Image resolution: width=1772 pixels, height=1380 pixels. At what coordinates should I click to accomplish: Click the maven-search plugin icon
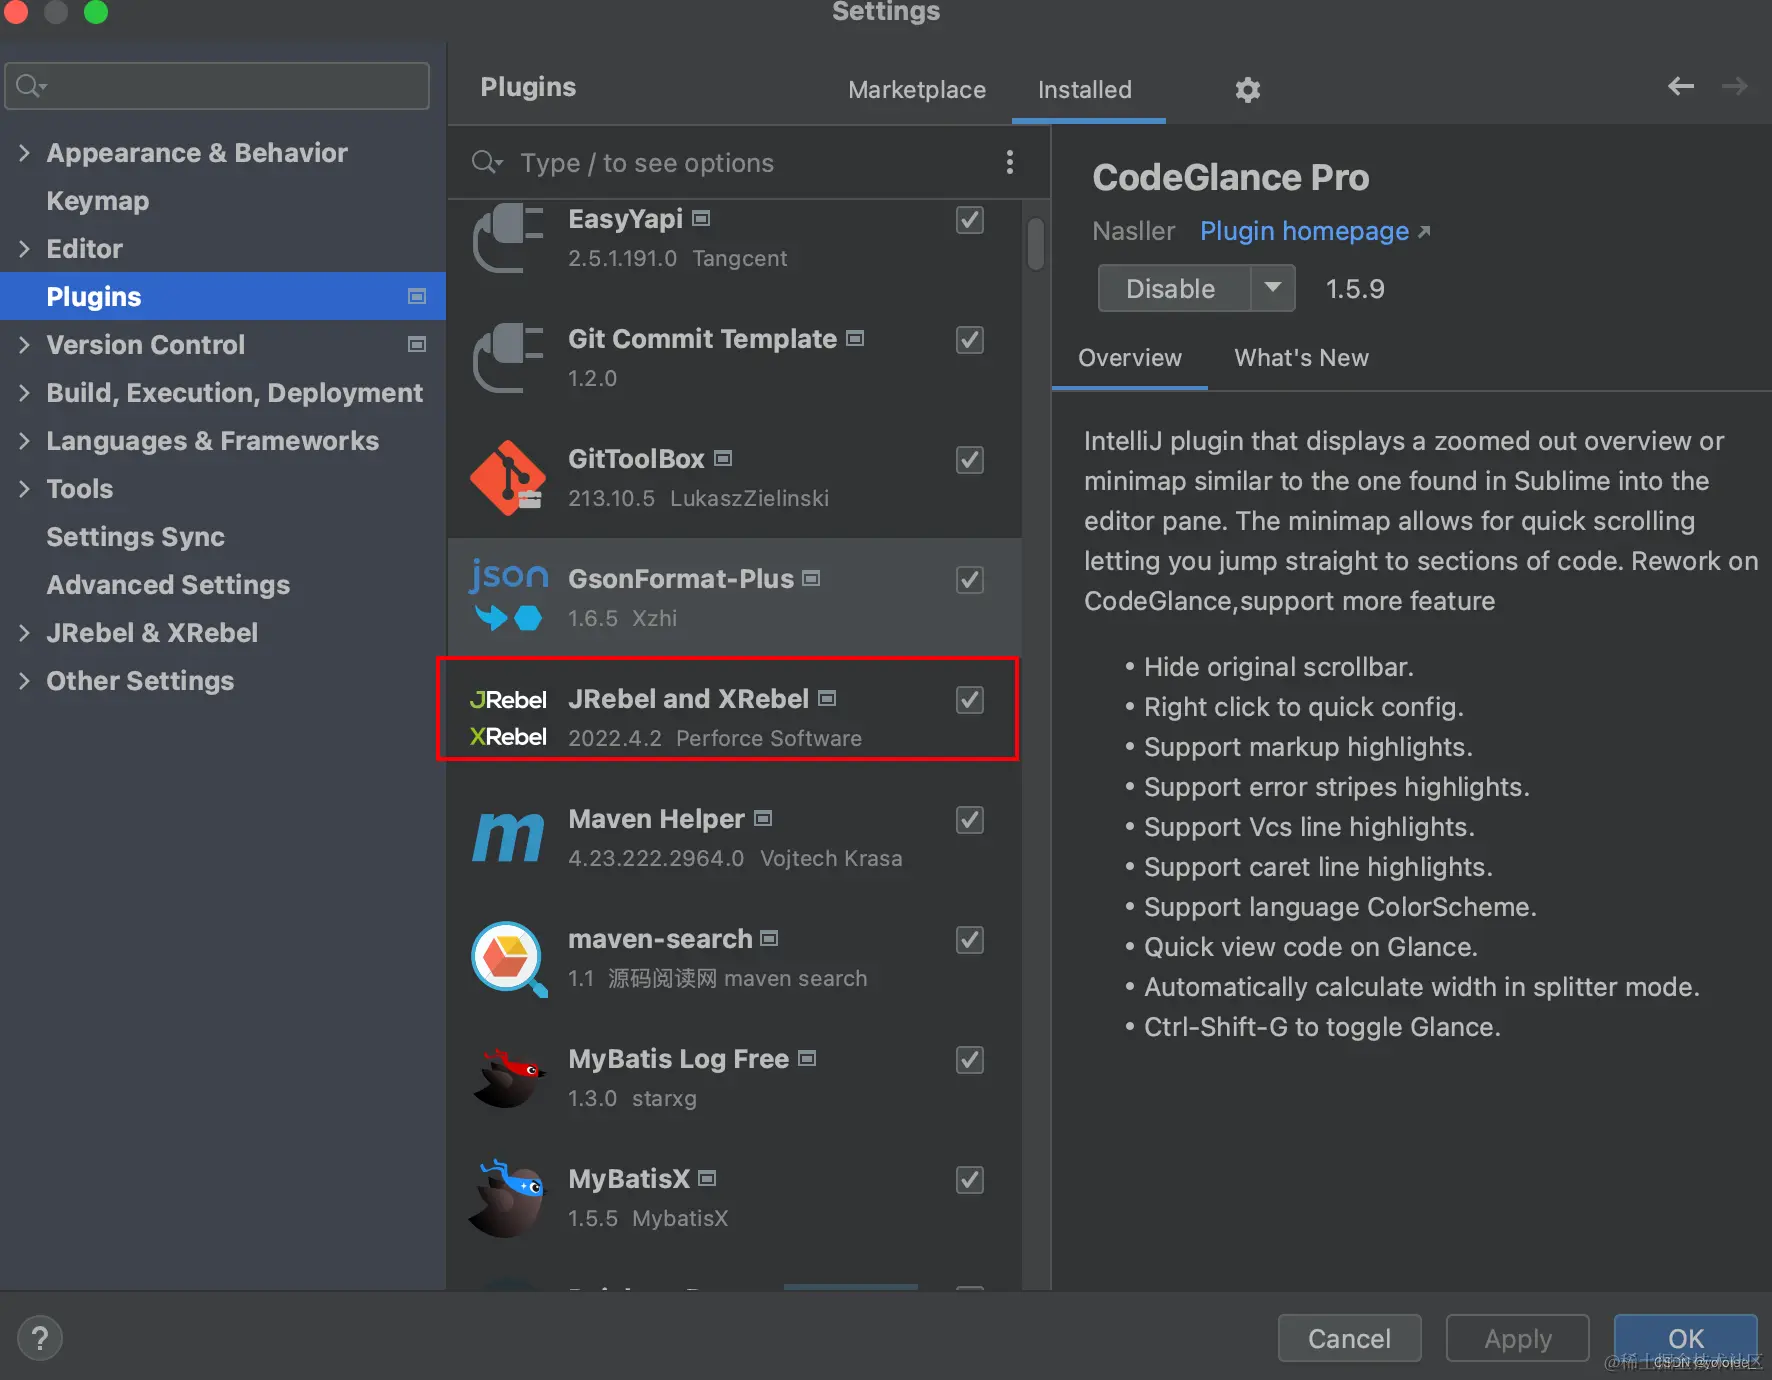point(508,958)
